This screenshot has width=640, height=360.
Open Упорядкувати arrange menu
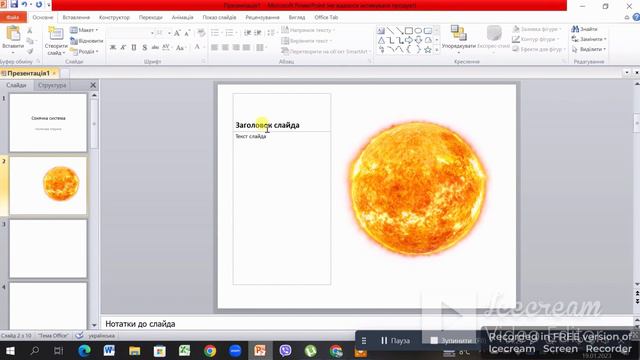(458, 40)
